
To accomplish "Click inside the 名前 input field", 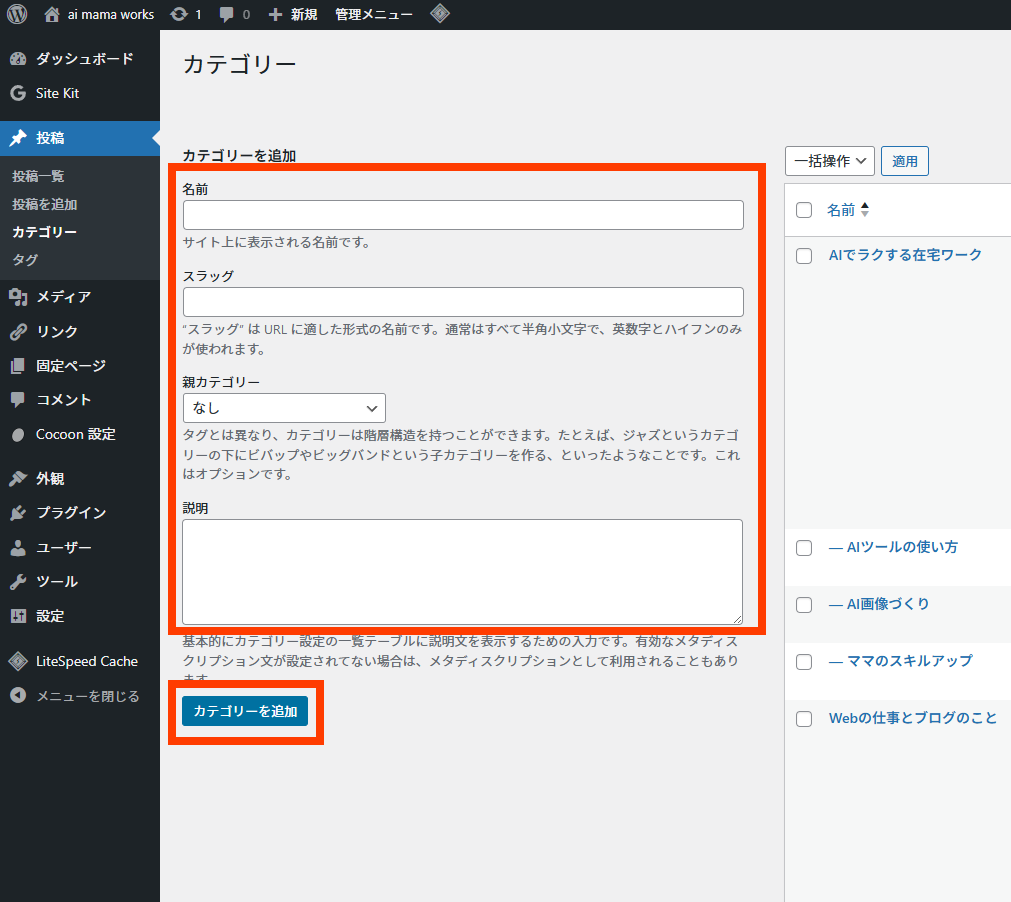I will click(x=461, y=214).
